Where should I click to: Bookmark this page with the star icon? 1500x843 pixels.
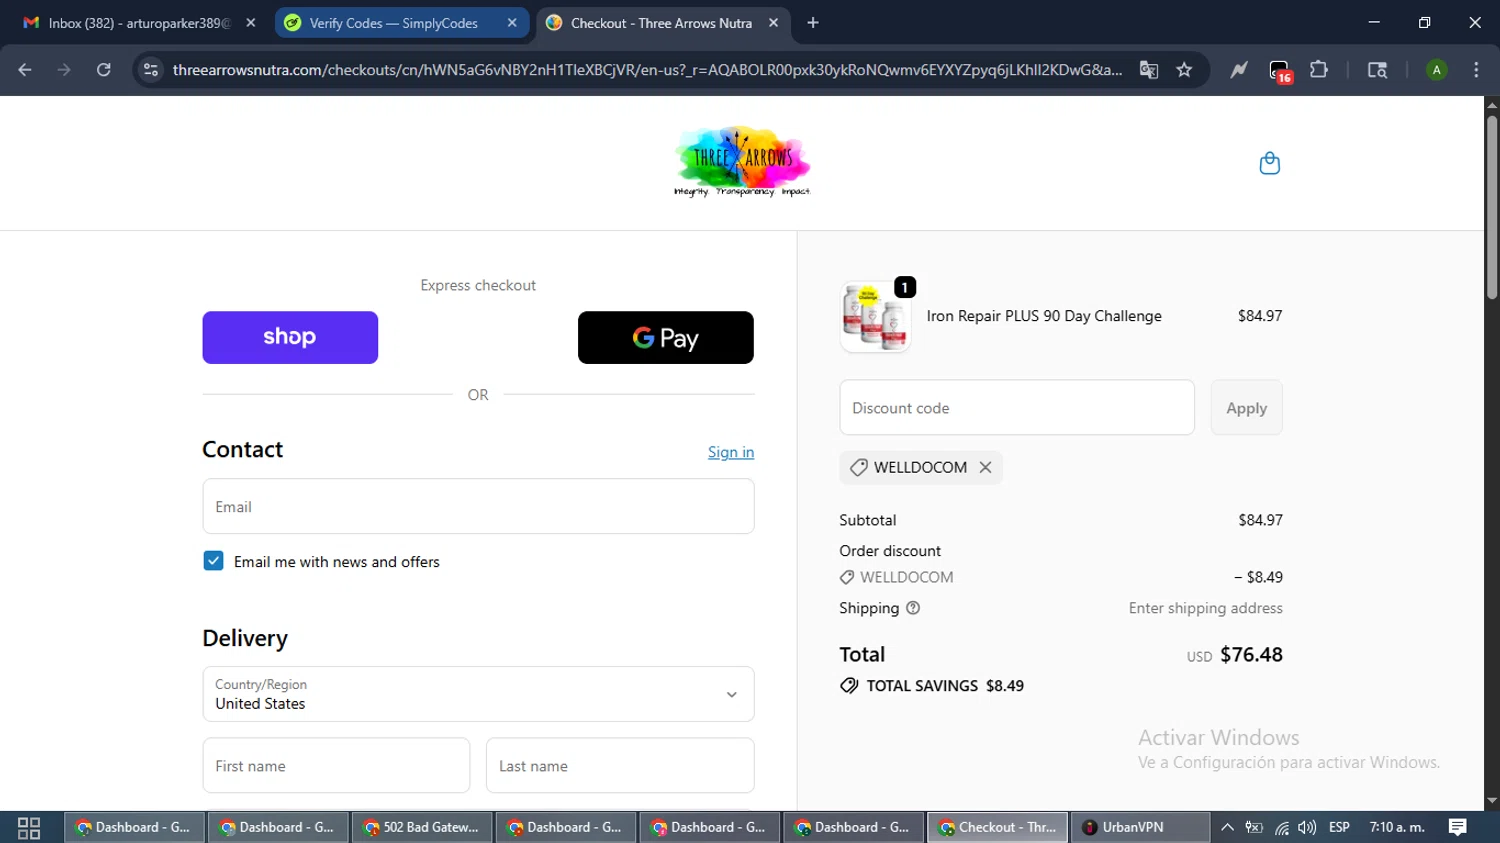pos(1185,70)
